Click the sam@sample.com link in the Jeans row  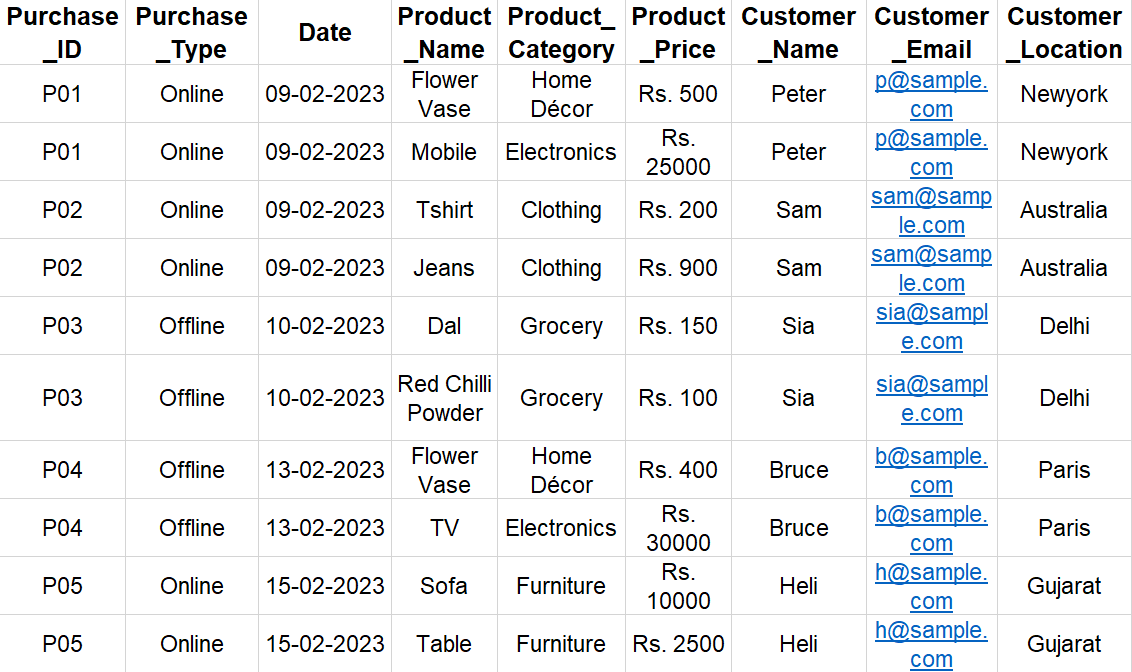(x=931, y=268)
